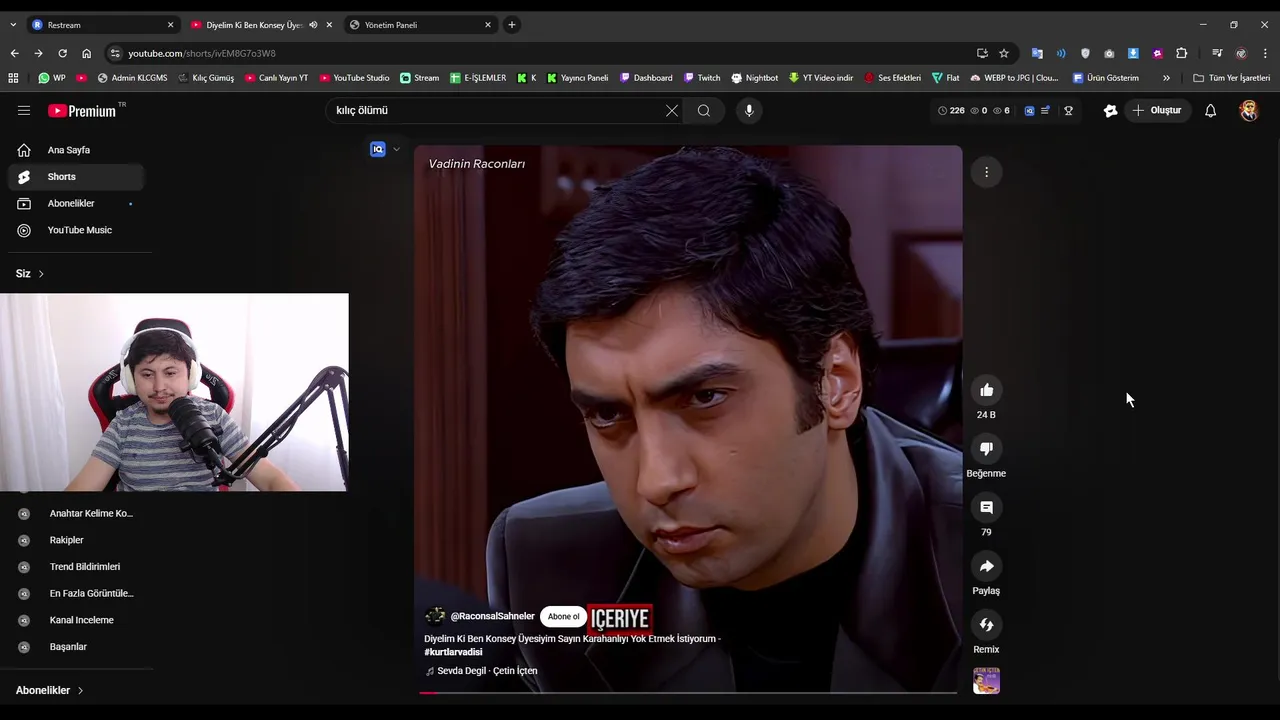Go to the browser home page
The image size is (1280, 720).
(87, 53)
